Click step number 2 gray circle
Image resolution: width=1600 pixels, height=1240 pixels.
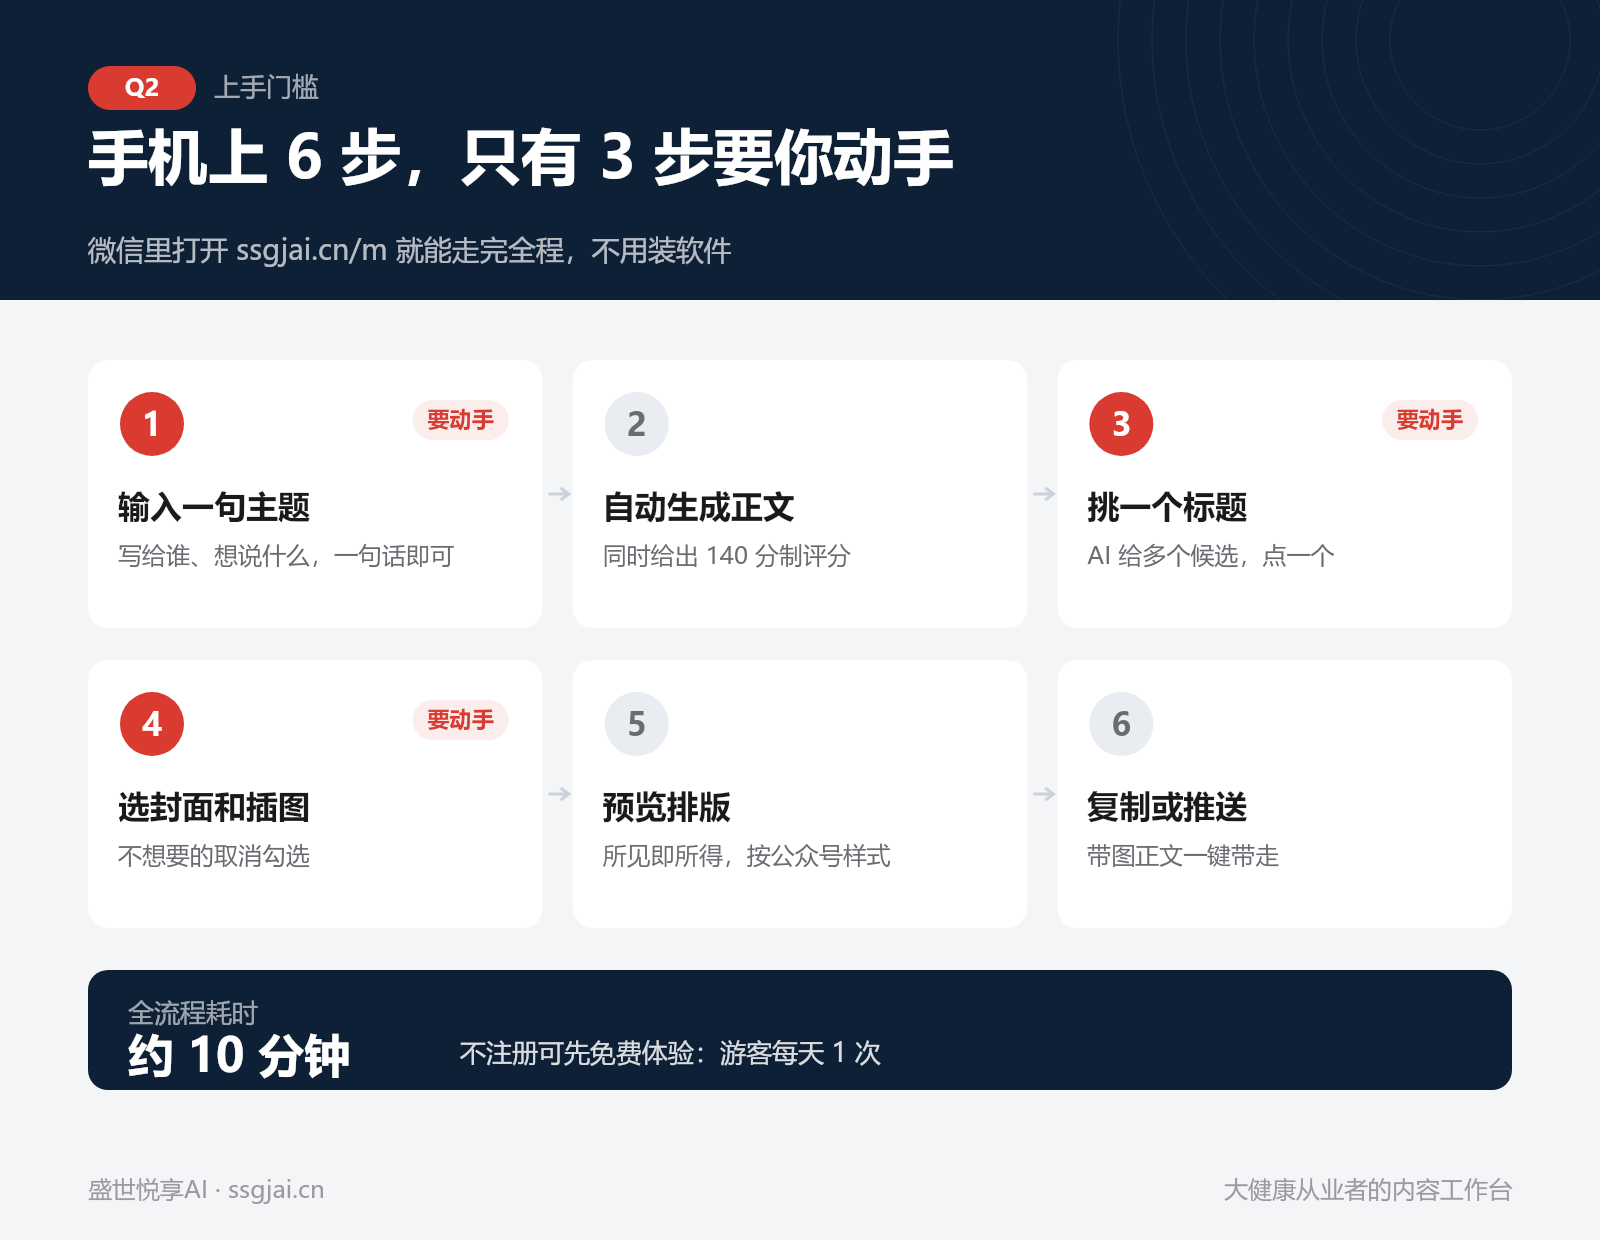coord(636,424)
